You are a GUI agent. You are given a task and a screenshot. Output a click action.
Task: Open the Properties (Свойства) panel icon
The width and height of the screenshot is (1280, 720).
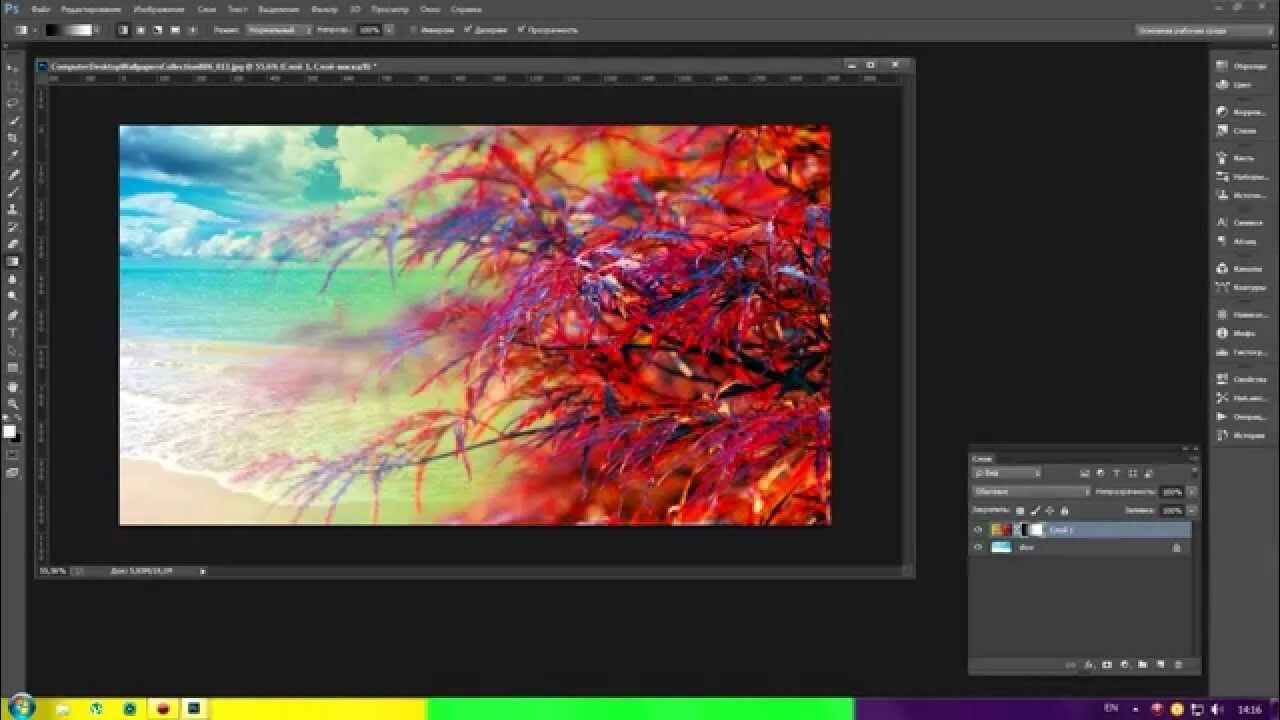(x=1222, y=379)
